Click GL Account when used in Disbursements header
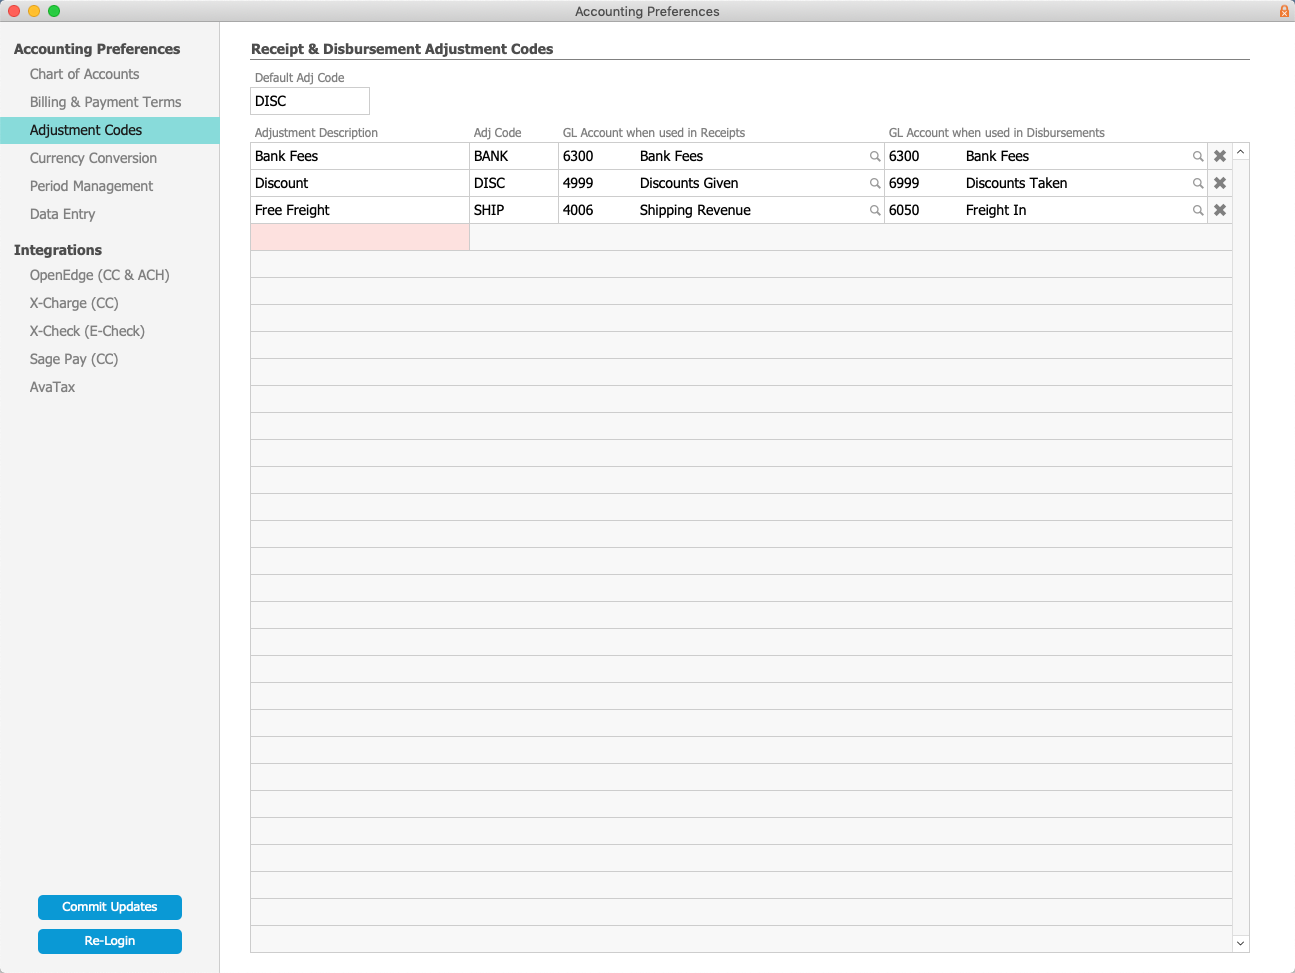1295x973 pixels. 997,133
